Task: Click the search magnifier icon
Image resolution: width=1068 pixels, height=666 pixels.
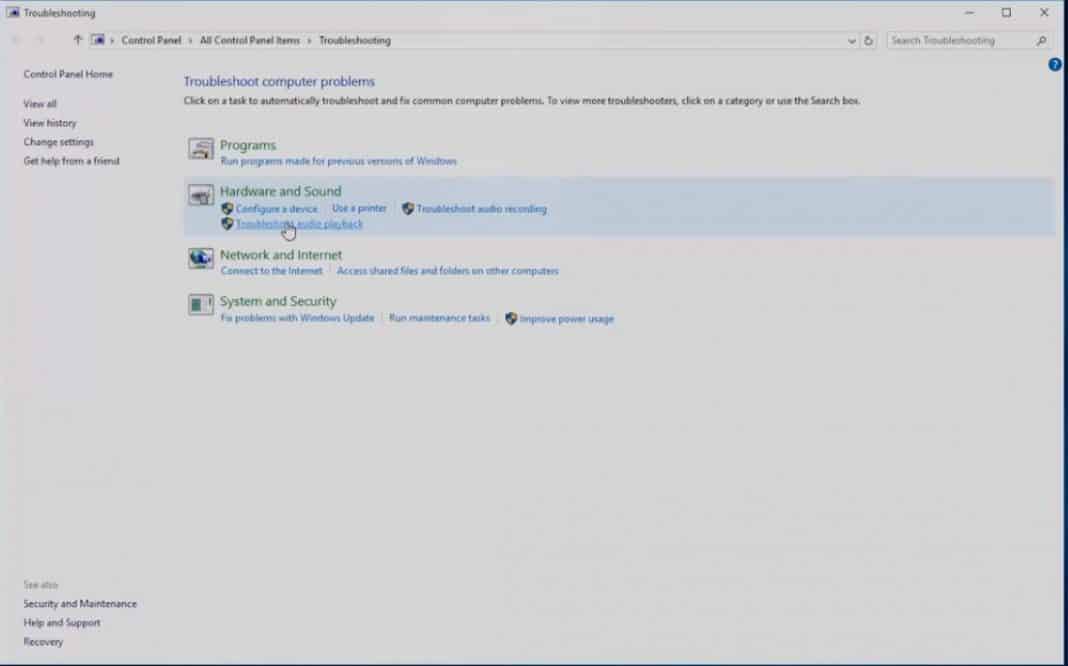Action: pos(1041,41)
